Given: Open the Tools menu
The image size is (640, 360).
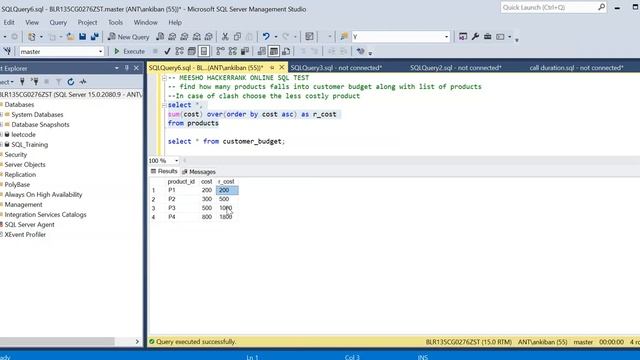Looking at the screenshot, I should pyautogui.click(x=116, y=22).
